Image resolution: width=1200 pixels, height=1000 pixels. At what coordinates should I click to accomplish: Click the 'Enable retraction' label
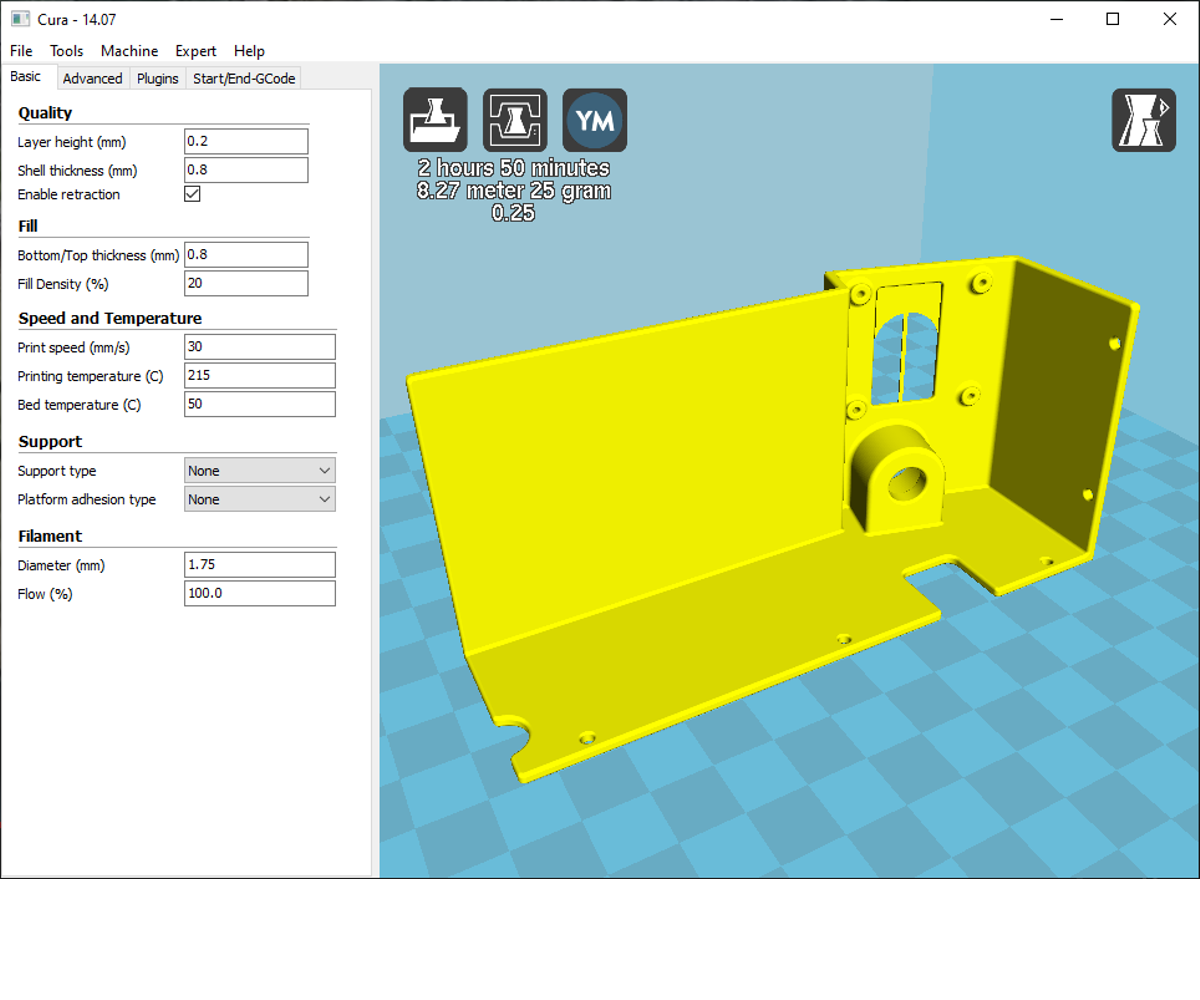(69, 194)
